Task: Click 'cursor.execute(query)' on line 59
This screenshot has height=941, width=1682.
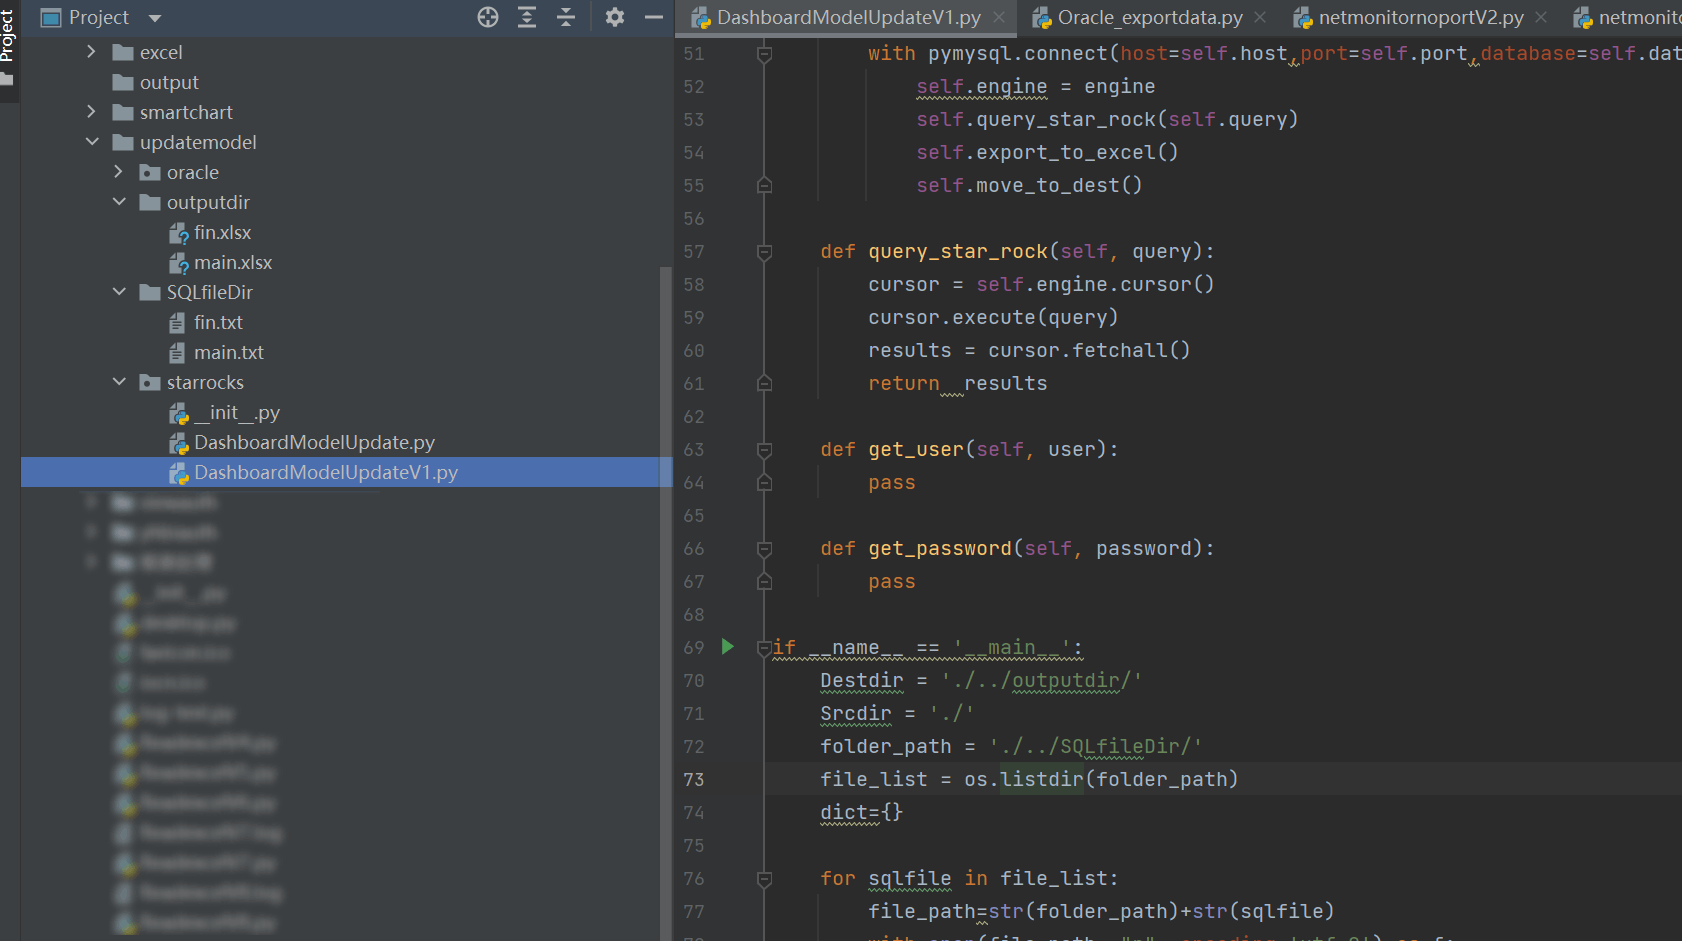Action: point(993,317)
